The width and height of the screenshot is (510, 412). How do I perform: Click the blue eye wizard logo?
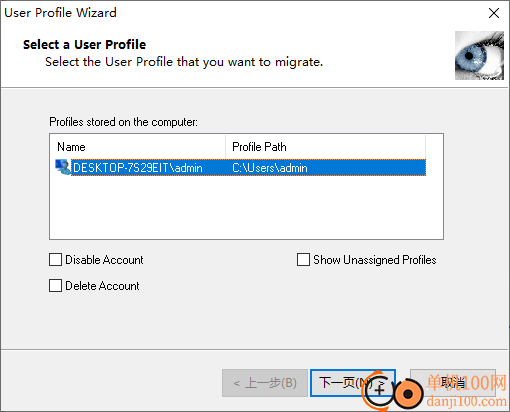[x=479, y=55]
